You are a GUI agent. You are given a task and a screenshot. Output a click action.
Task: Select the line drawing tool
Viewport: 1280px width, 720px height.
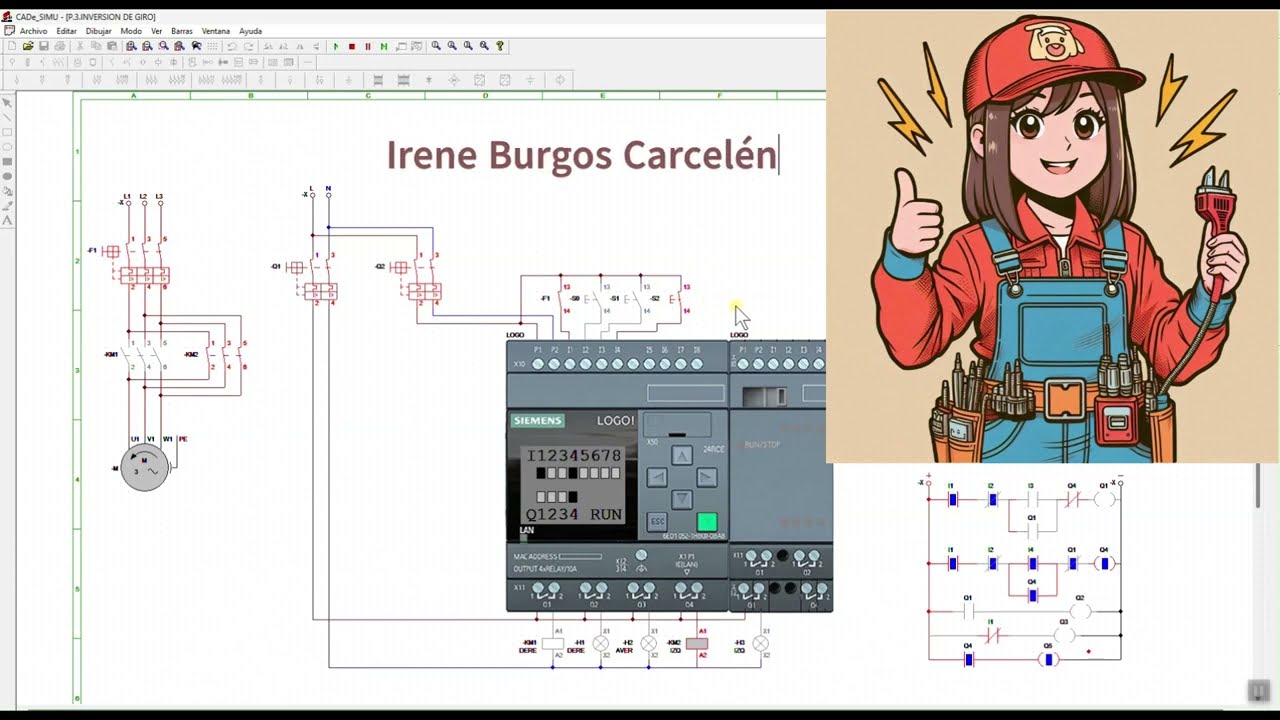(7, 117)
